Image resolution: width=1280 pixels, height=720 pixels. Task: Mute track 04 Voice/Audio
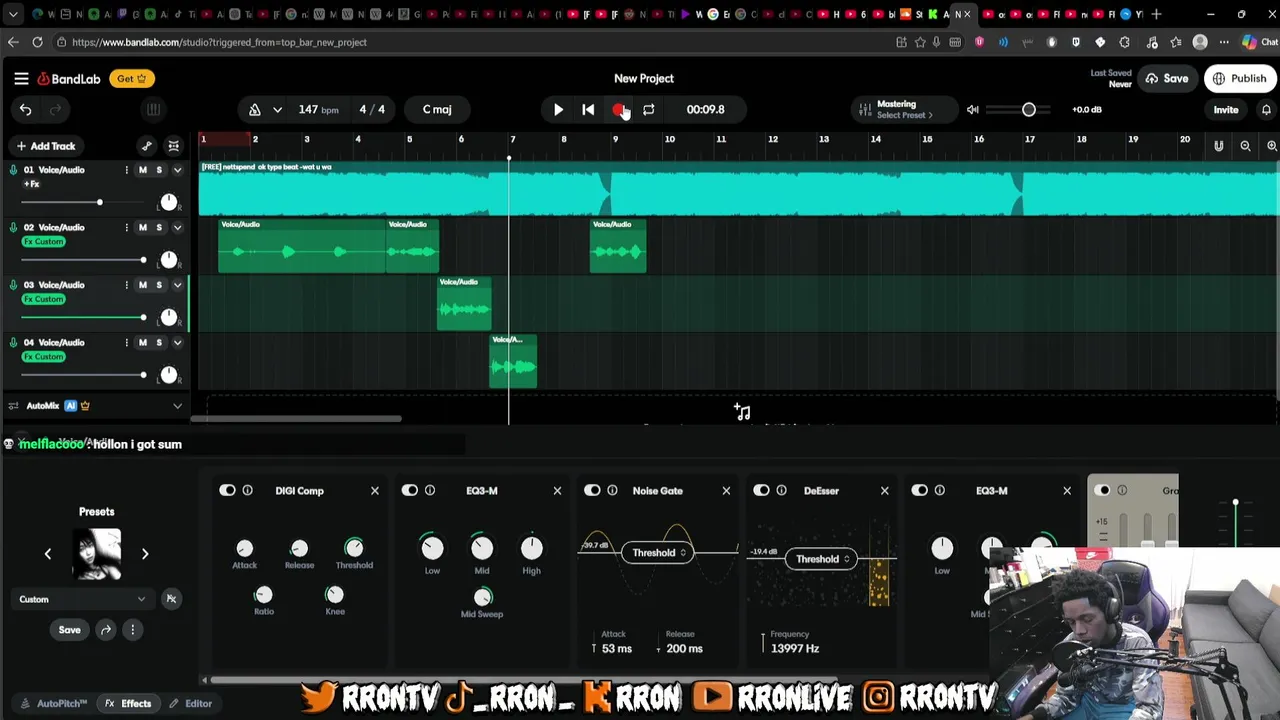142,343
